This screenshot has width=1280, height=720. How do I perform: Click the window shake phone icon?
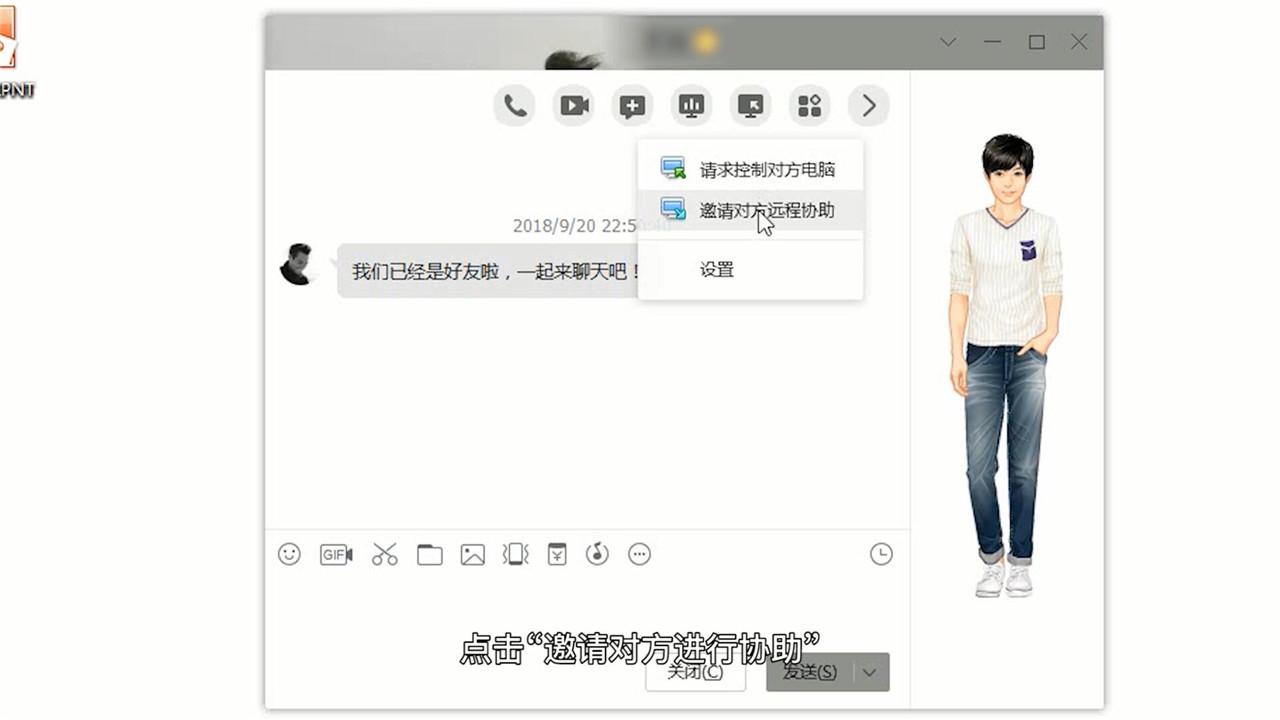pos(515,554)
